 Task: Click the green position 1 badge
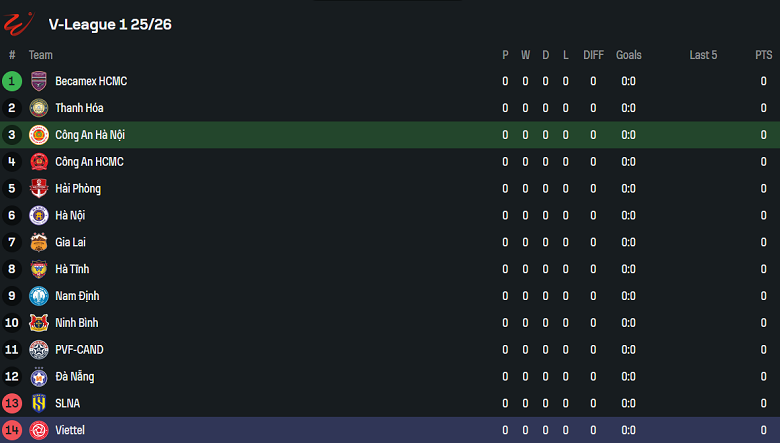pyautogui.click(x=12, y=81)
